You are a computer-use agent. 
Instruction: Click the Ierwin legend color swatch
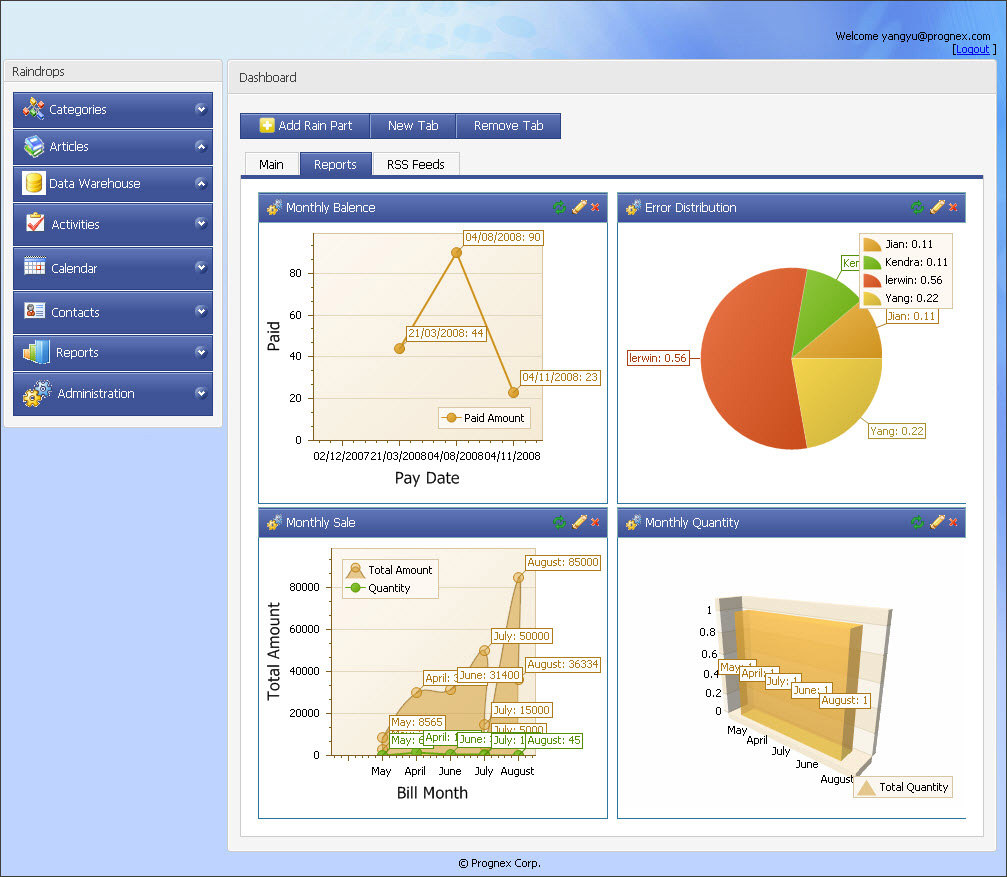(x=872, y=280)
